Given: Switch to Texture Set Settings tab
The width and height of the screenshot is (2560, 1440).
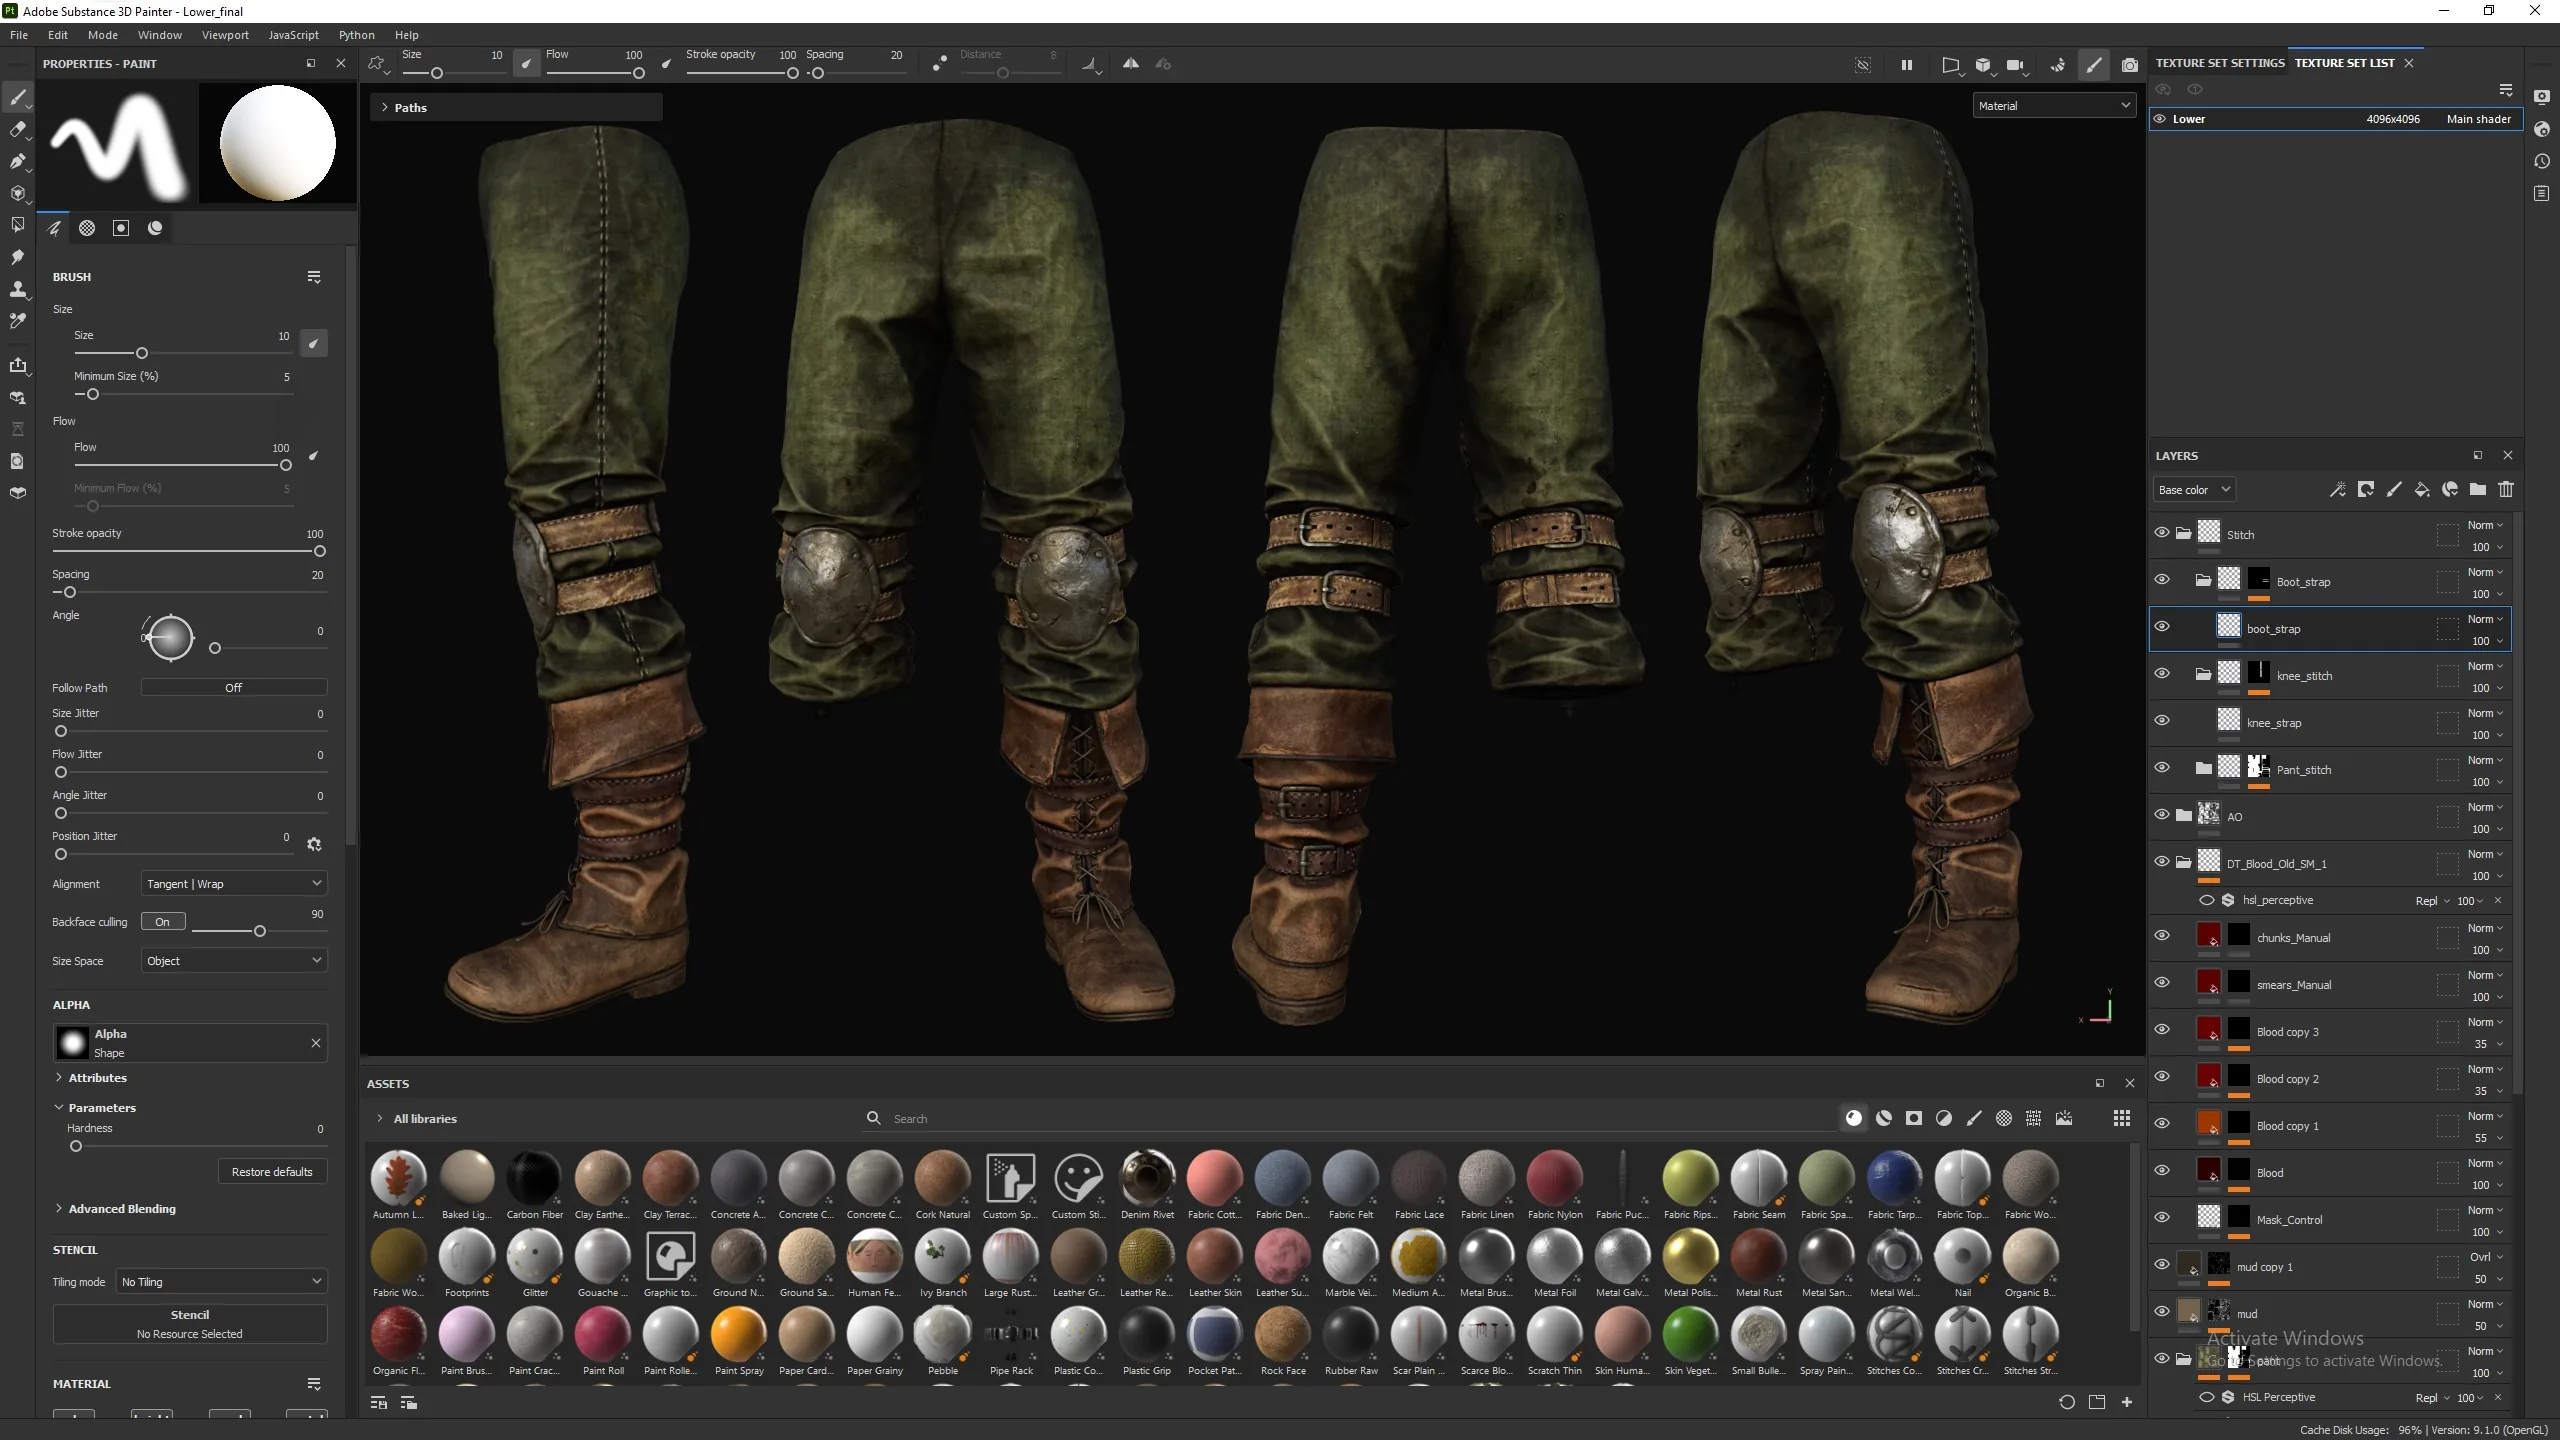Looking at the screenshot, I should [2220, 63].
